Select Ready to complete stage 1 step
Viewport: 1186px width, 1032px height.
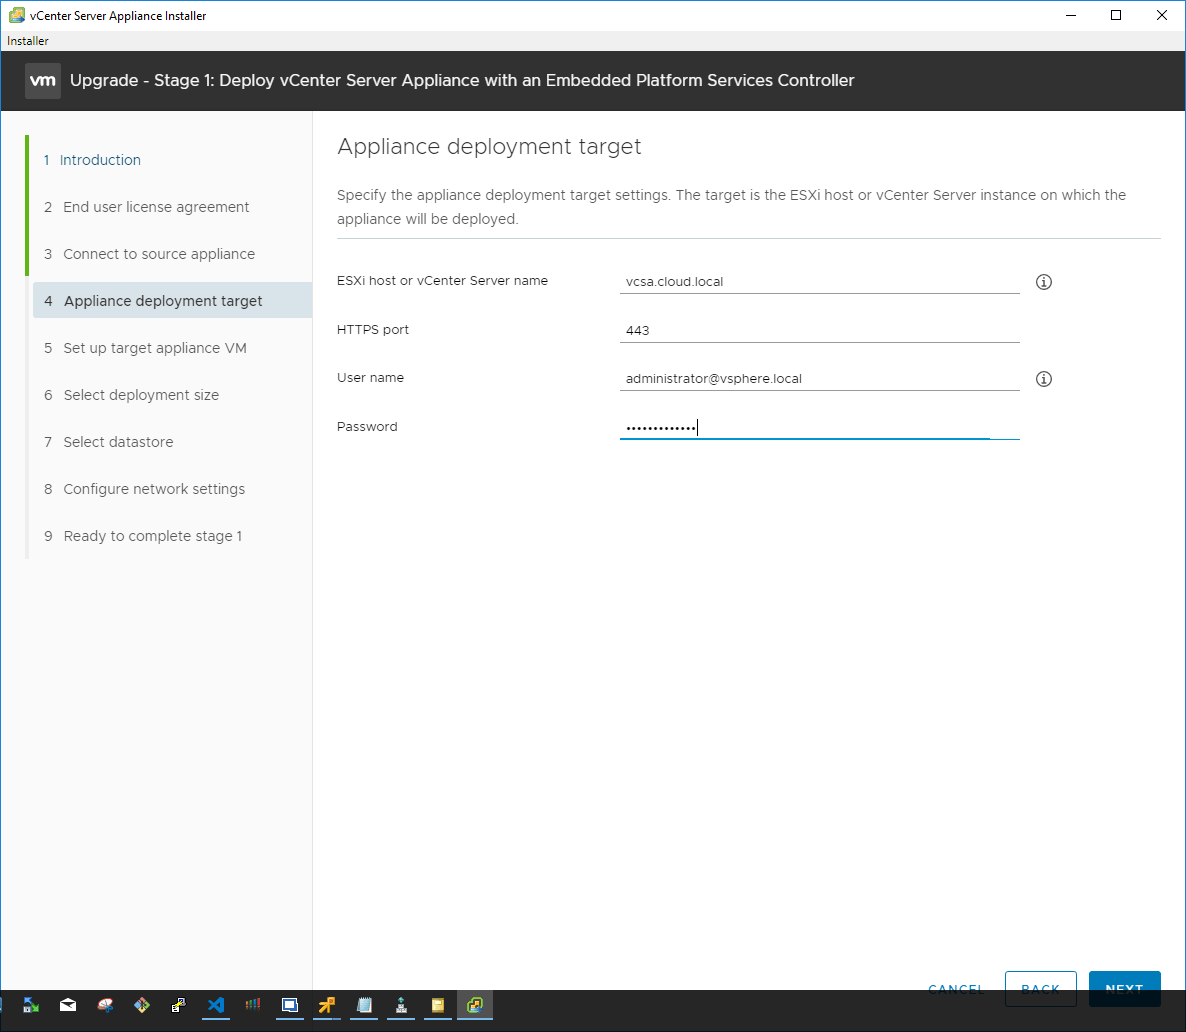[144, 536]
